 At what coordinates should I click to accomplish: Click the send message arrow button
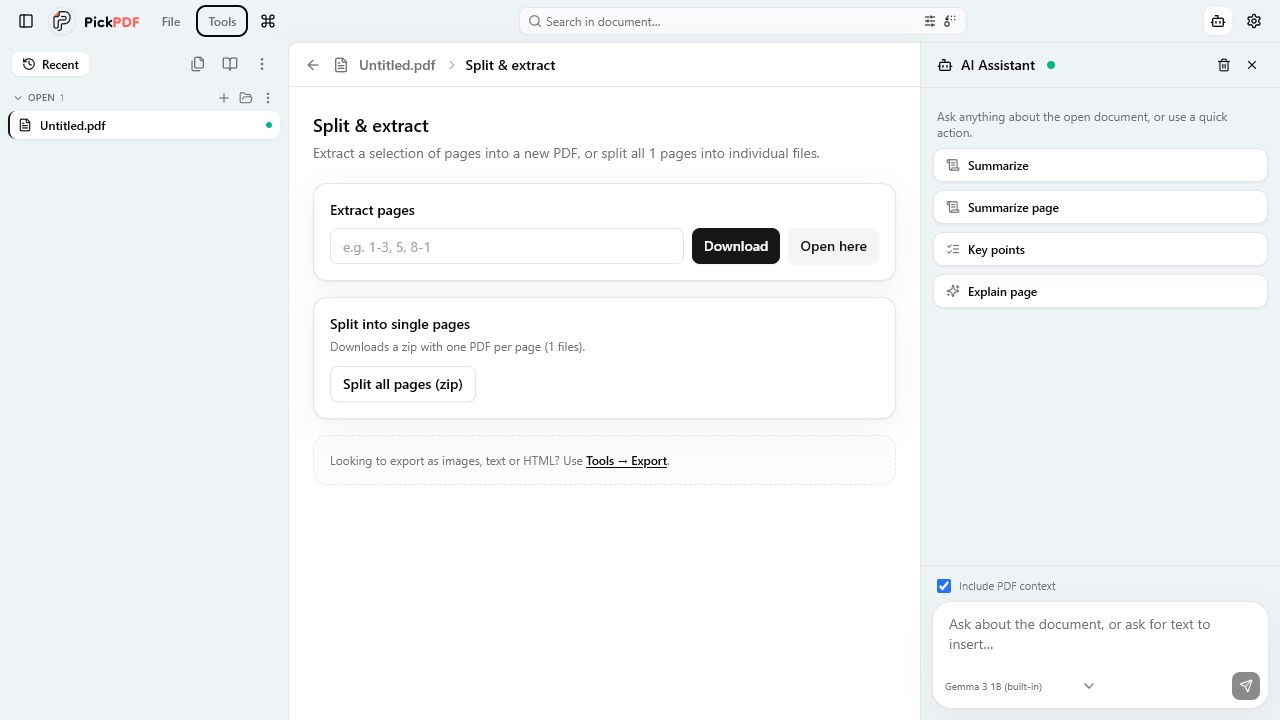pyautogui.click(x=1246, y=686)
